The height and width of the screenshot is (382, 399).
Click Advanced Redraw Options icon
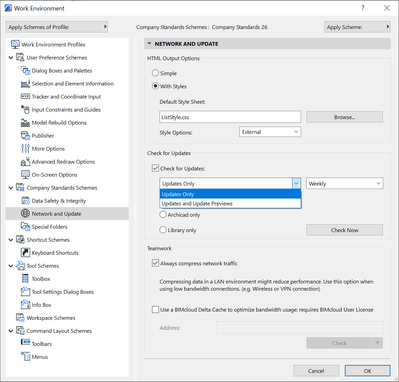click(x=25, y=162)
